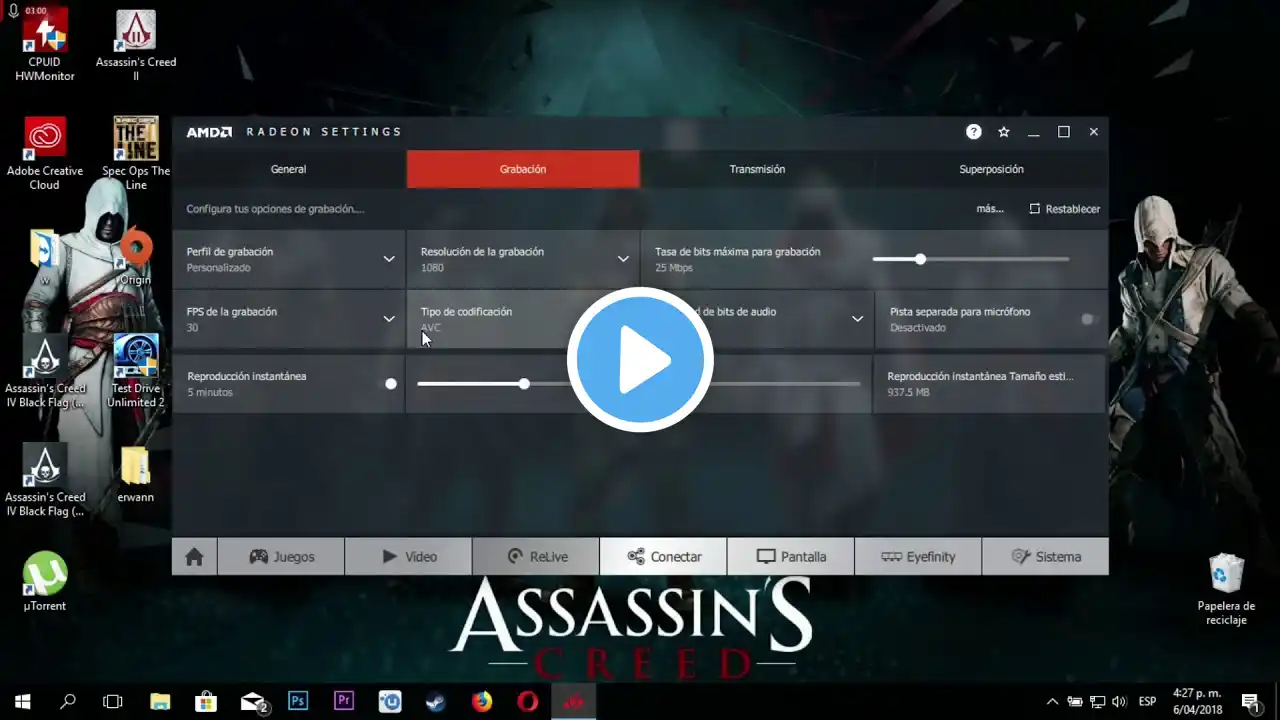Show hidden system tray icons
Screen dimensions: 1280x720
[1052, 701]
